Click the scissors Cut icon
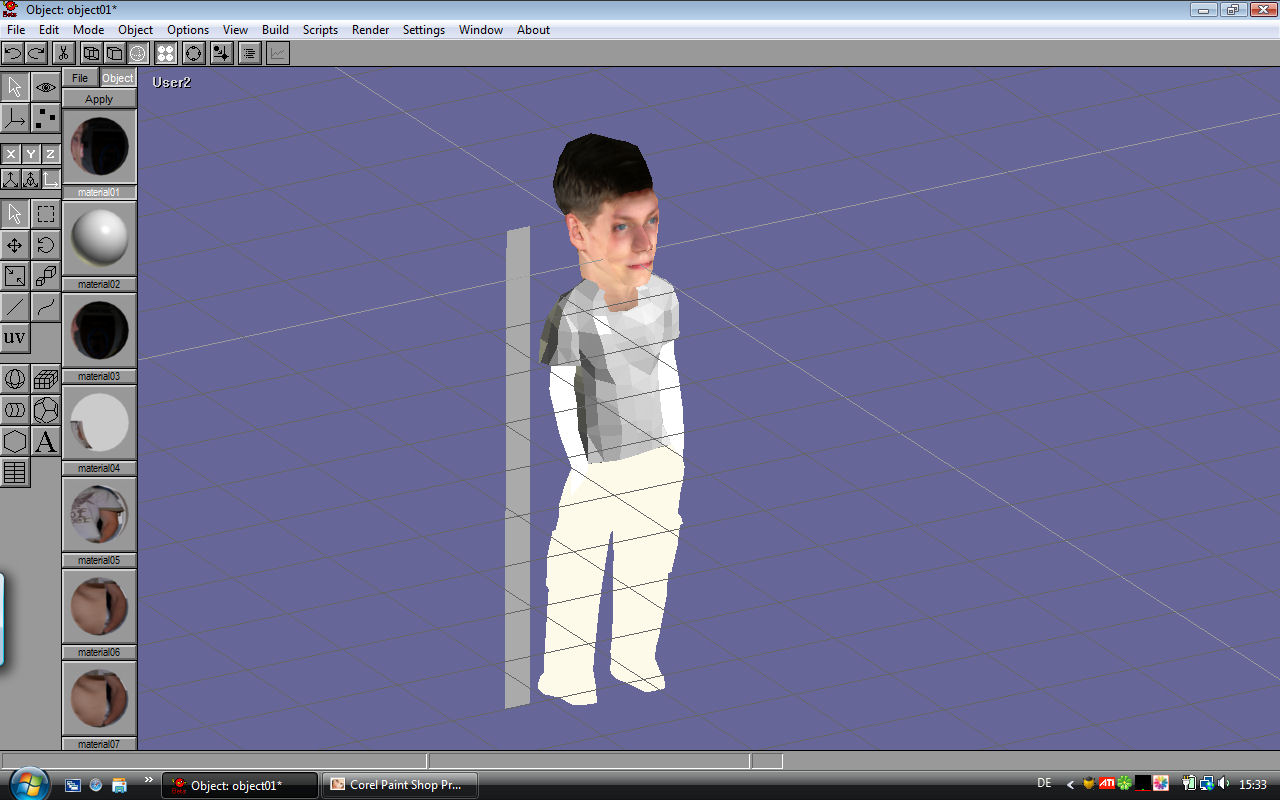 pyautogui.click(x=63, y=53)
